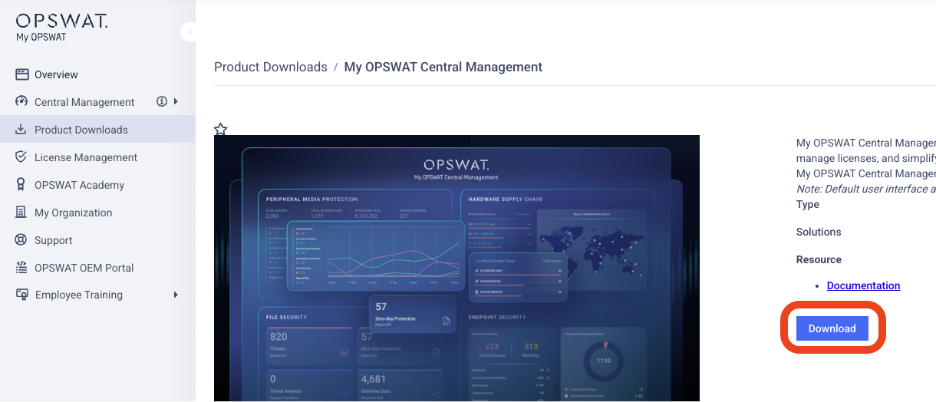Image resolution: width=936 pixels, height=402 pixels.
Task: Go to Product Downloads breadcrumb
Action: click(270, 67)
